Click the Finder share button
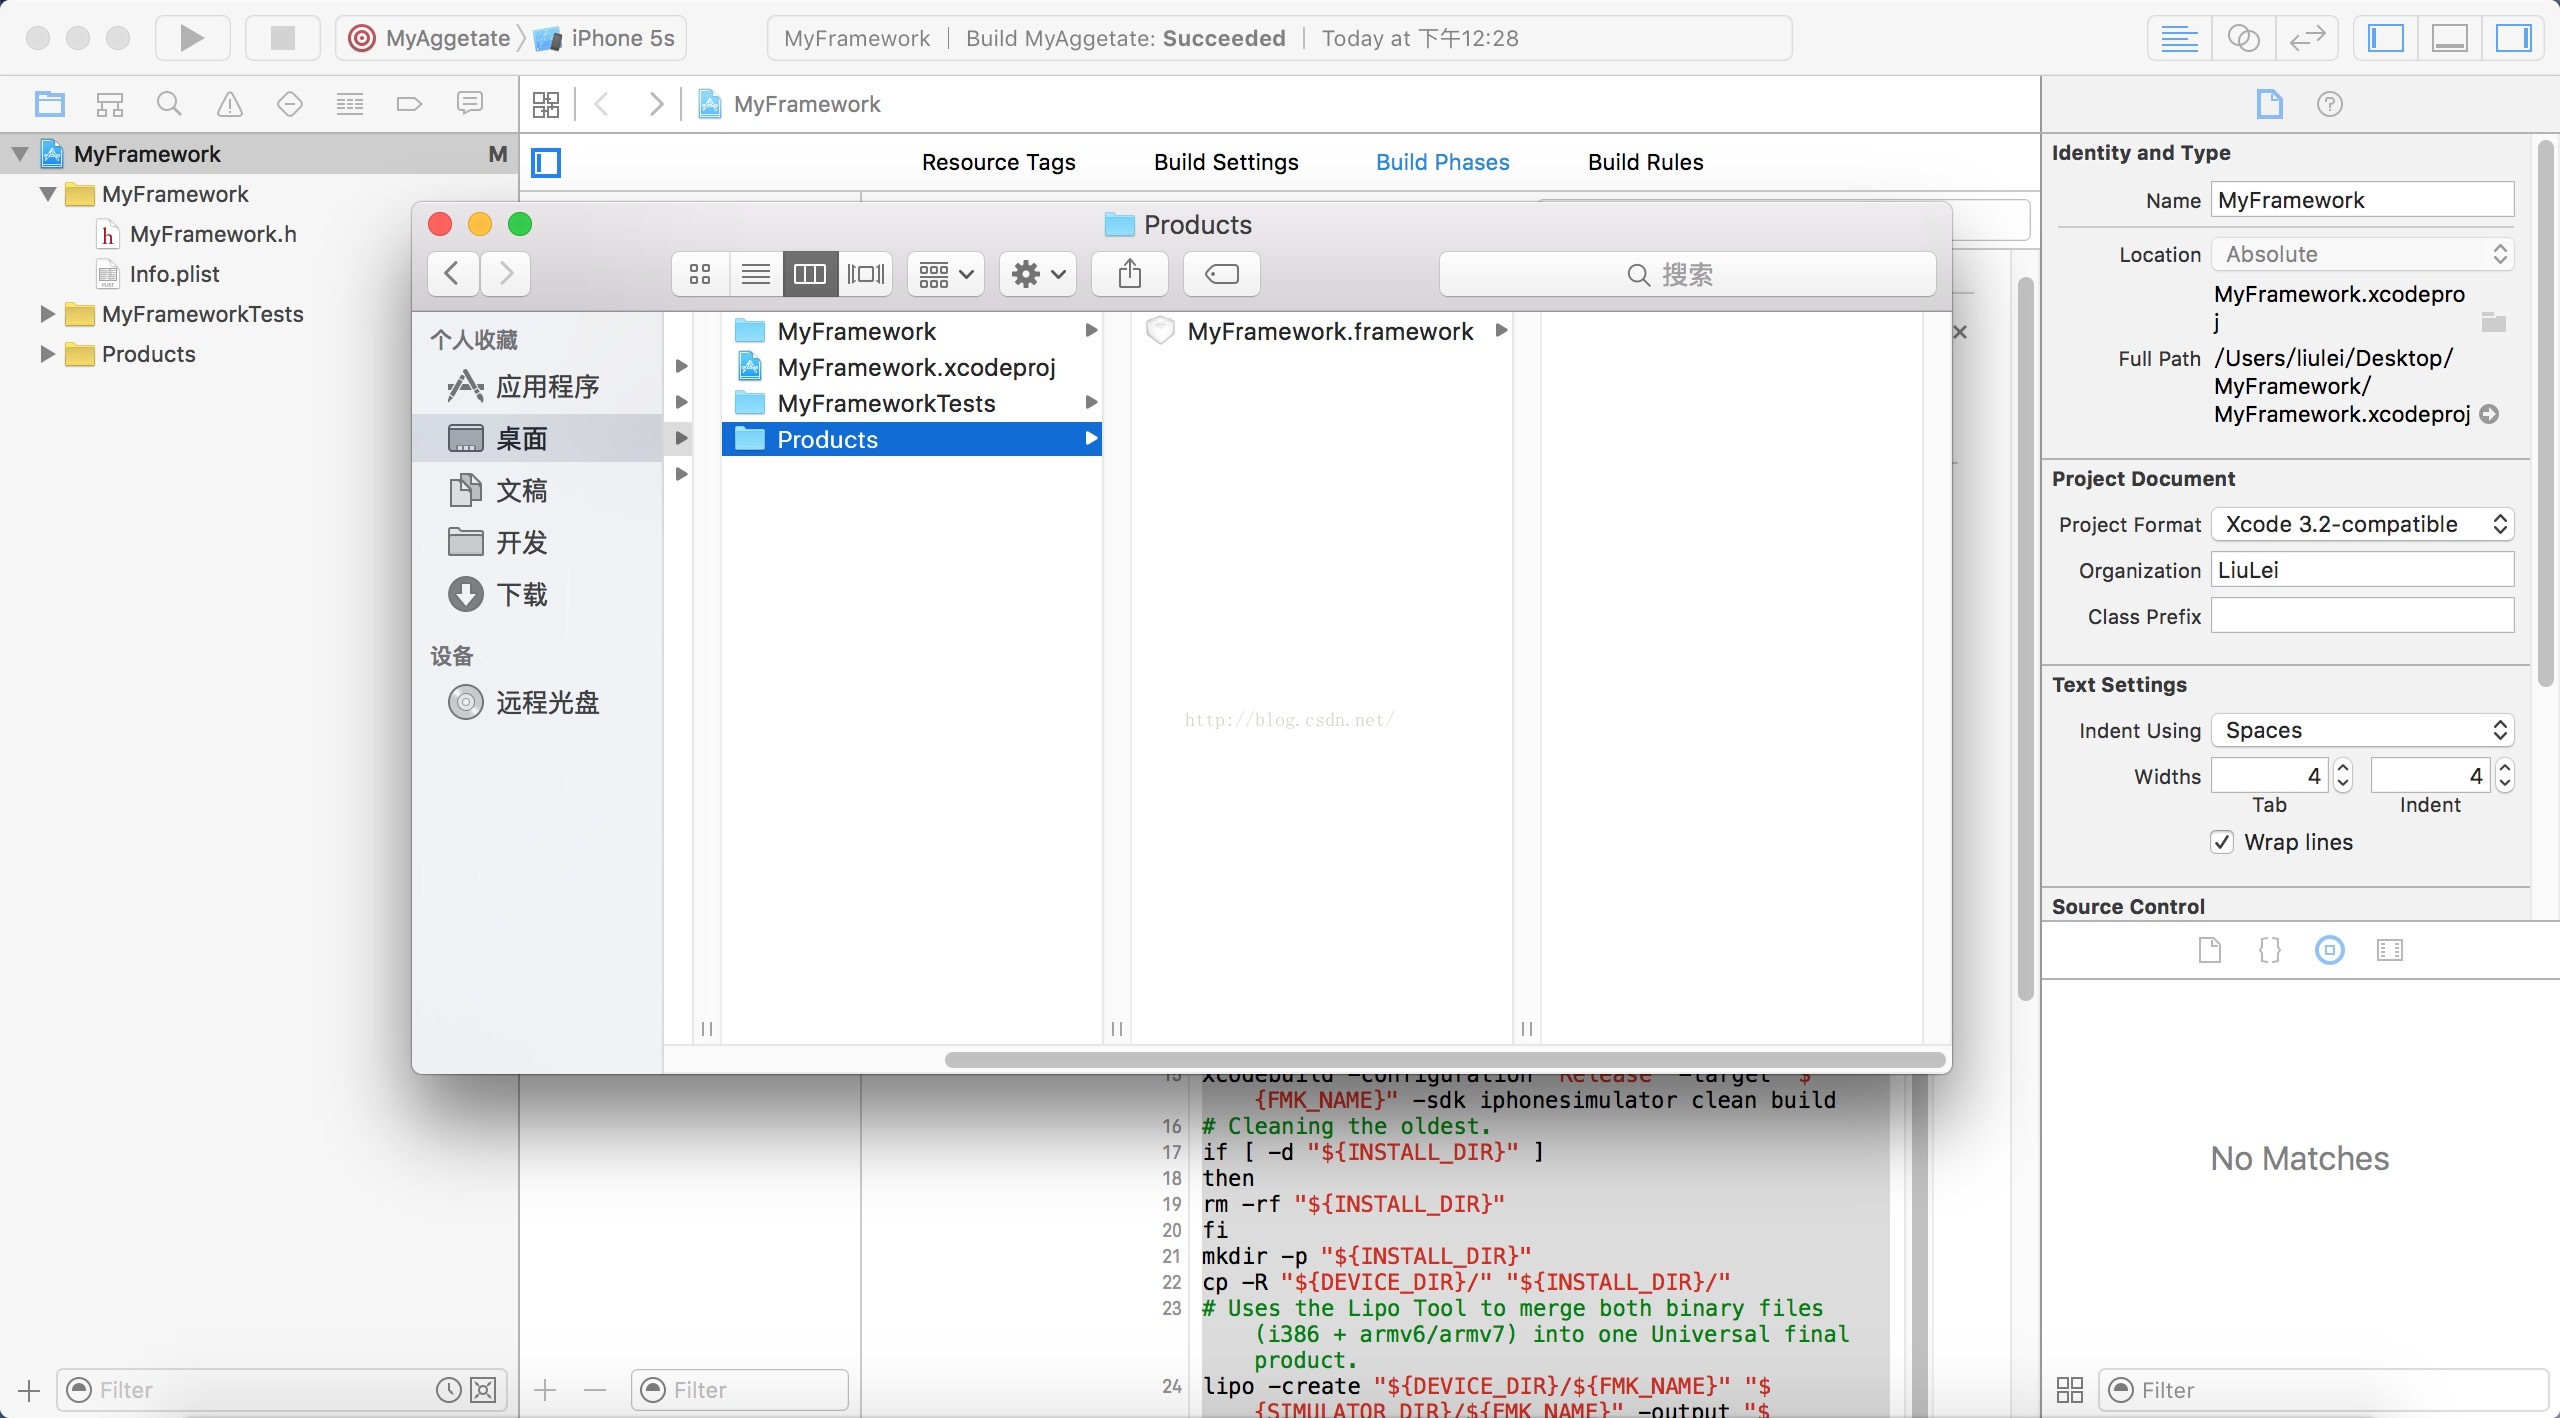Viewport: 2560px width, 1418px height. coord(1130,273)
